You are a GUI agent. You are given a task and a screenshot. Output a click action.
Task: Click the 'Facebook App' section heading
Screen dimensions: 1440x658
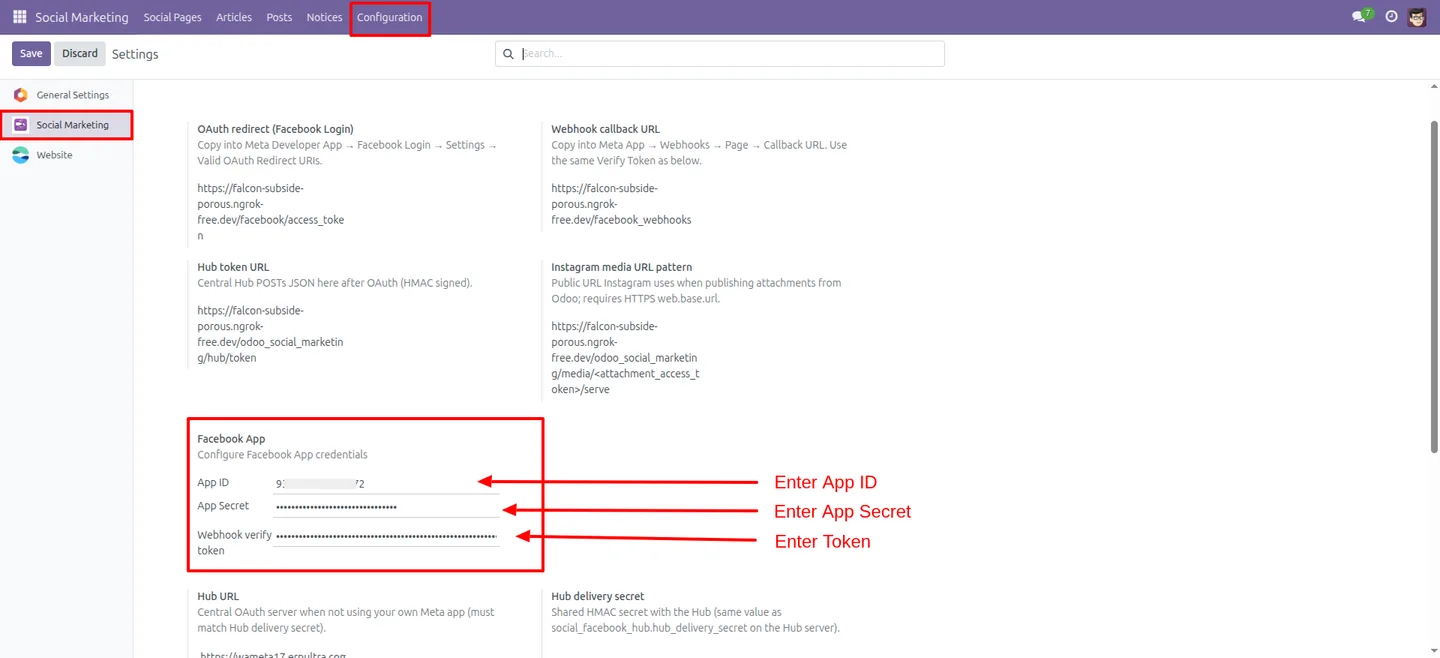(231, 439)
